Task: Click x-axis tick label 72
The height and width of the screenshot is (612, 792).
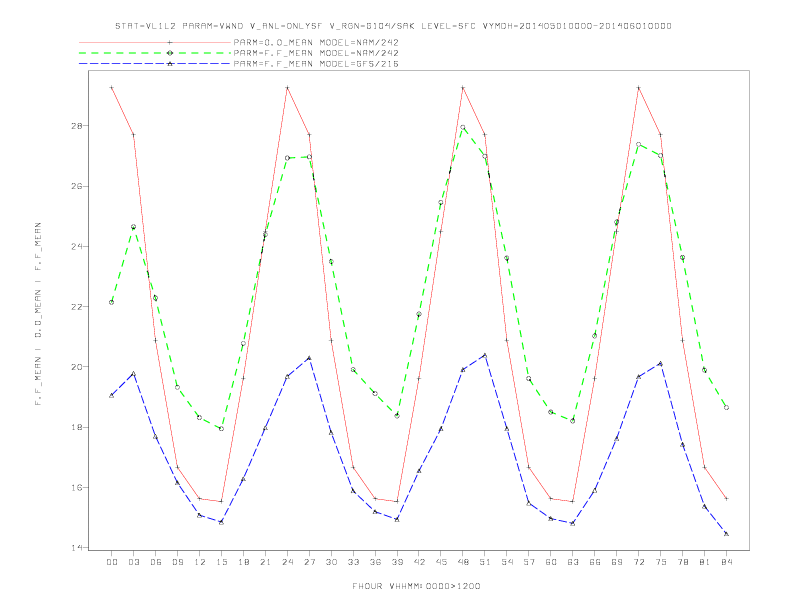Action: 639,562
